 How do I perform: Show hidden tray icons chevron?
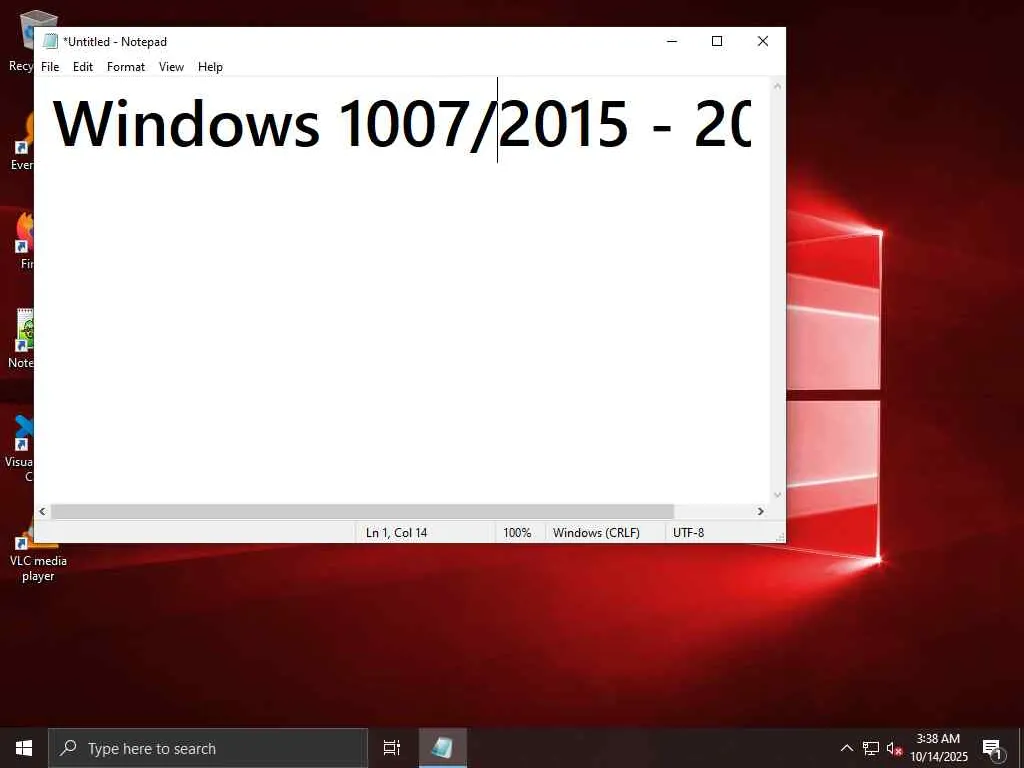click(846, 748)
